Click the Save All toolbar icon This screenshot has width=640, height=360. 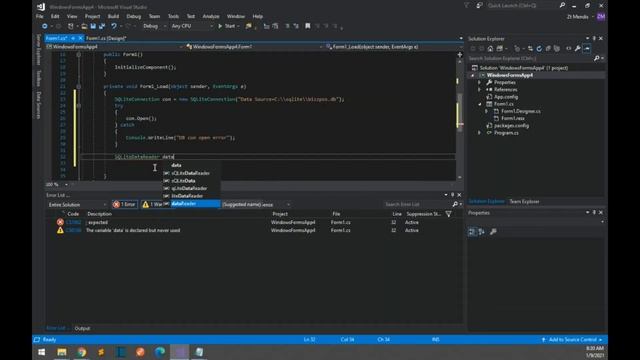pos(102,26)
